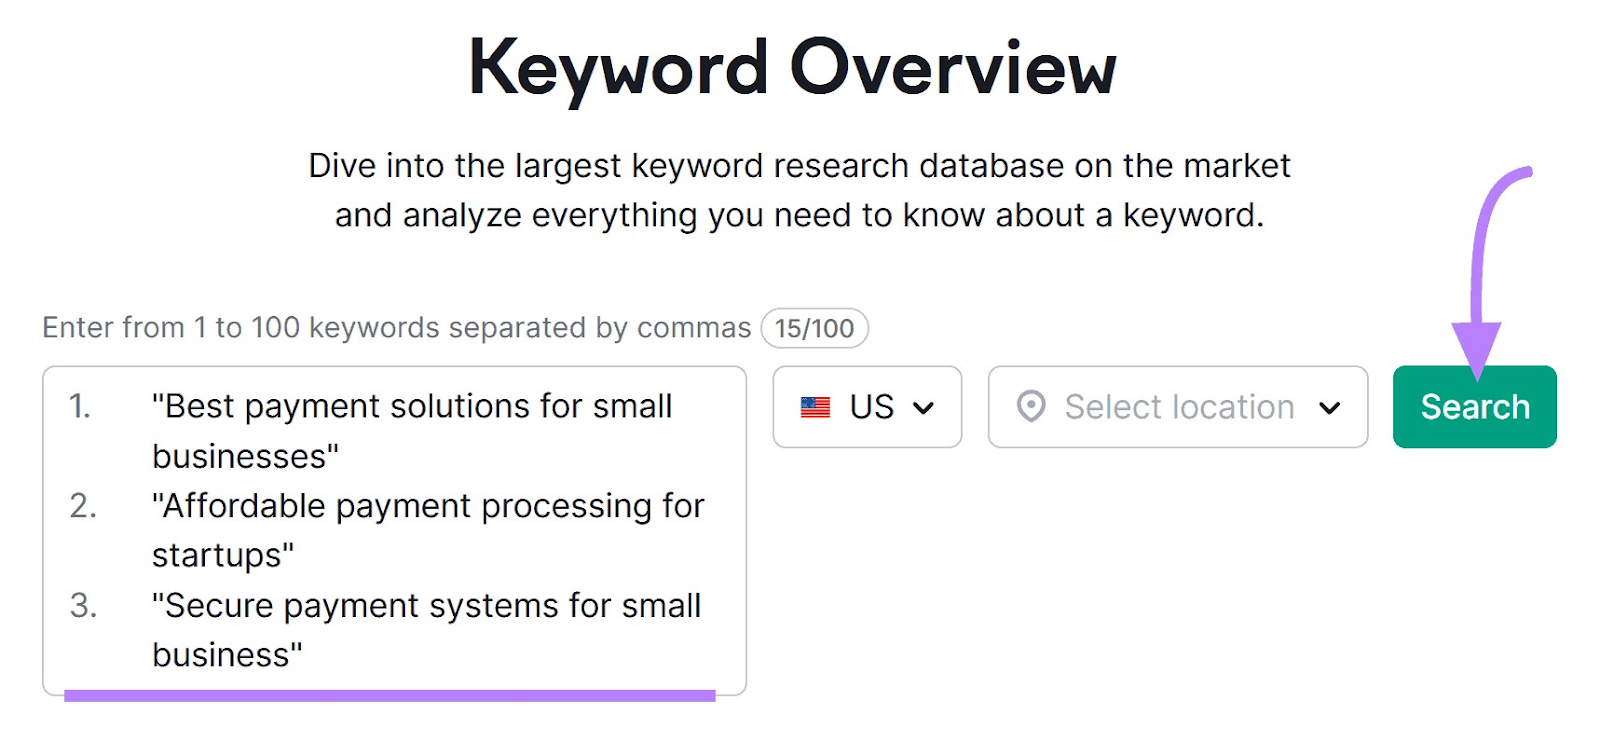This screenshot has height=755, width=1600.
Task: Expand the Select location dropdown
Action: coord(1177,407)
